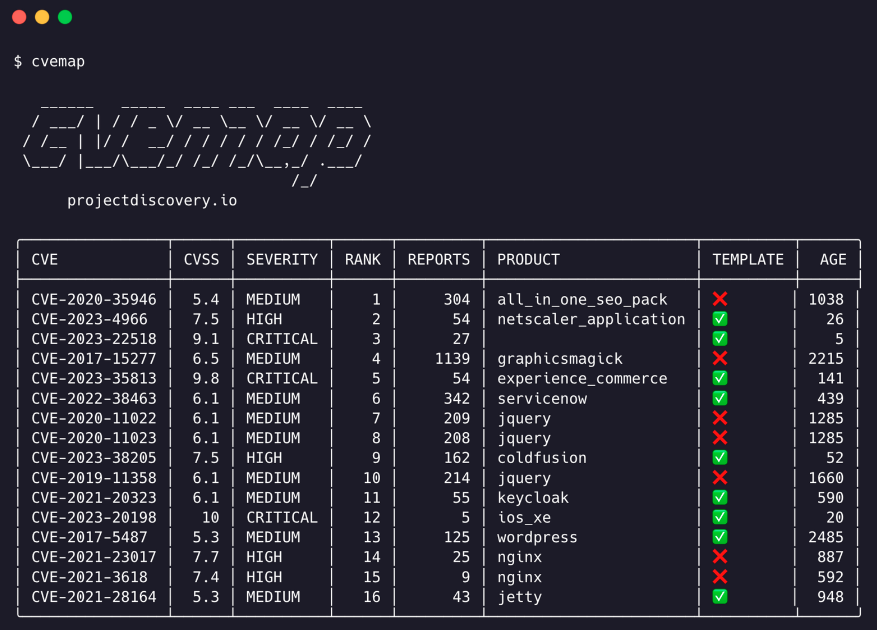Viewport: 877px width, 630px height.
Task: Click the green template icon for ios_xe
Action: [719, 517]
